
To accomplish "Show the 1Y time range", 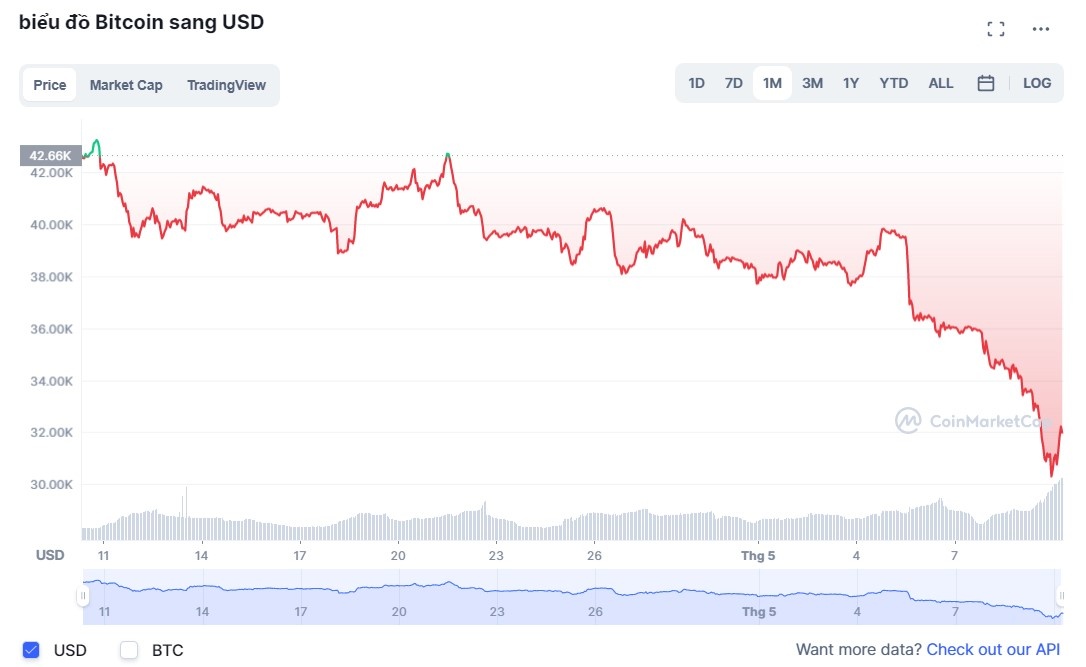I will (x=851, y=84).
